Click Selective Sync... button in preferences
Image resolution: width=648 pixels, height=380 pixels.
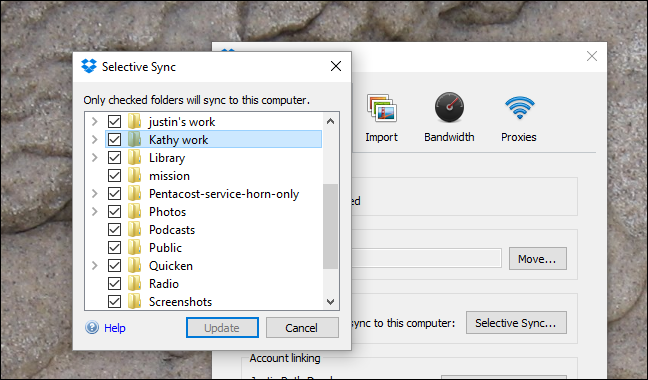(x=516, y=323)
